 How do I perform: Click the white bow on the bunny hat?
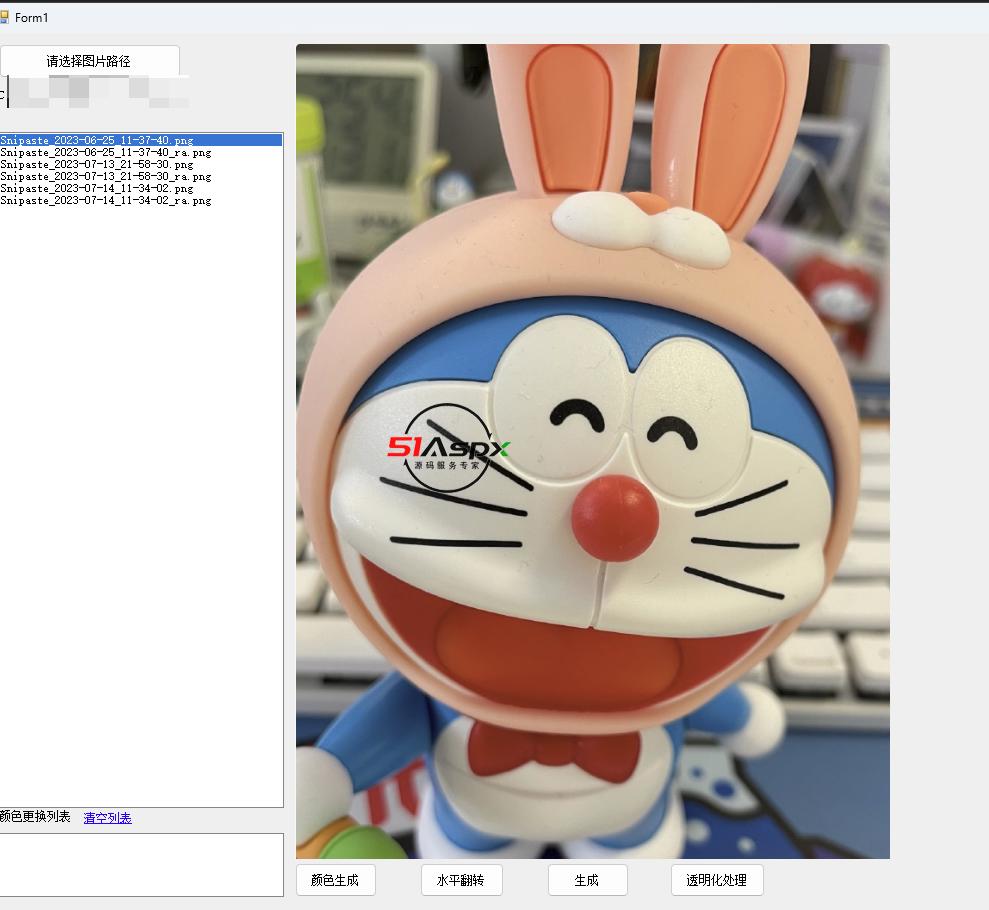[x=642, y=226]
